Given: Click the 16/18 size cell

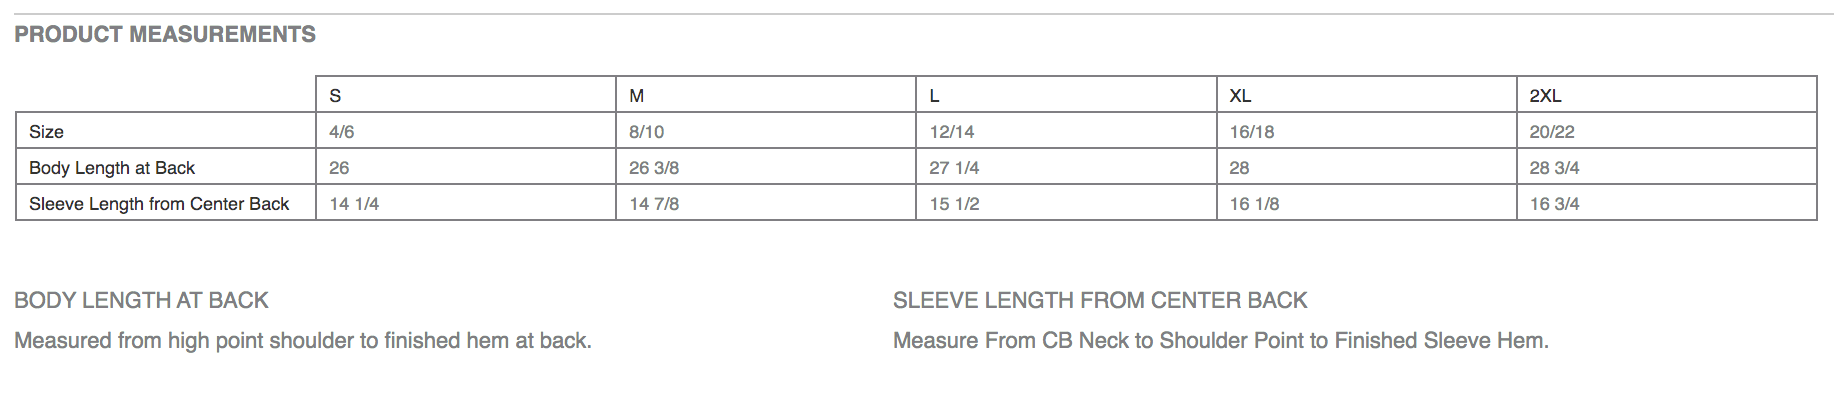Looking at the screenshot, I should (x=1252, y=132).
